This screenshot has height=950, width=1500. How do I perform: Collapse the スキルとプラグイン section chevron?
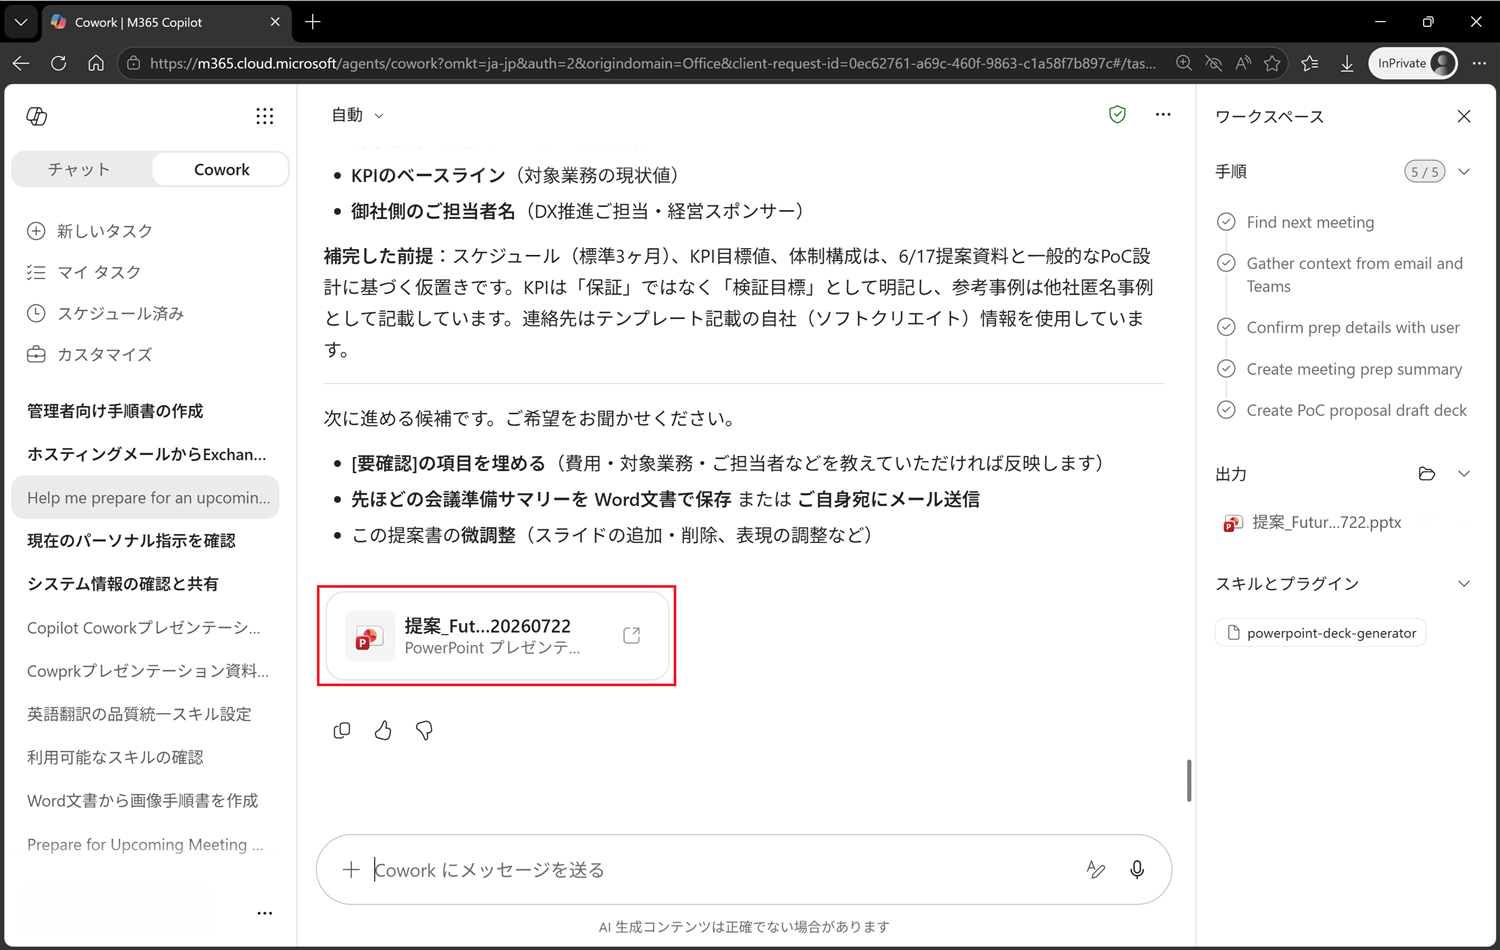click(1464, 584)
